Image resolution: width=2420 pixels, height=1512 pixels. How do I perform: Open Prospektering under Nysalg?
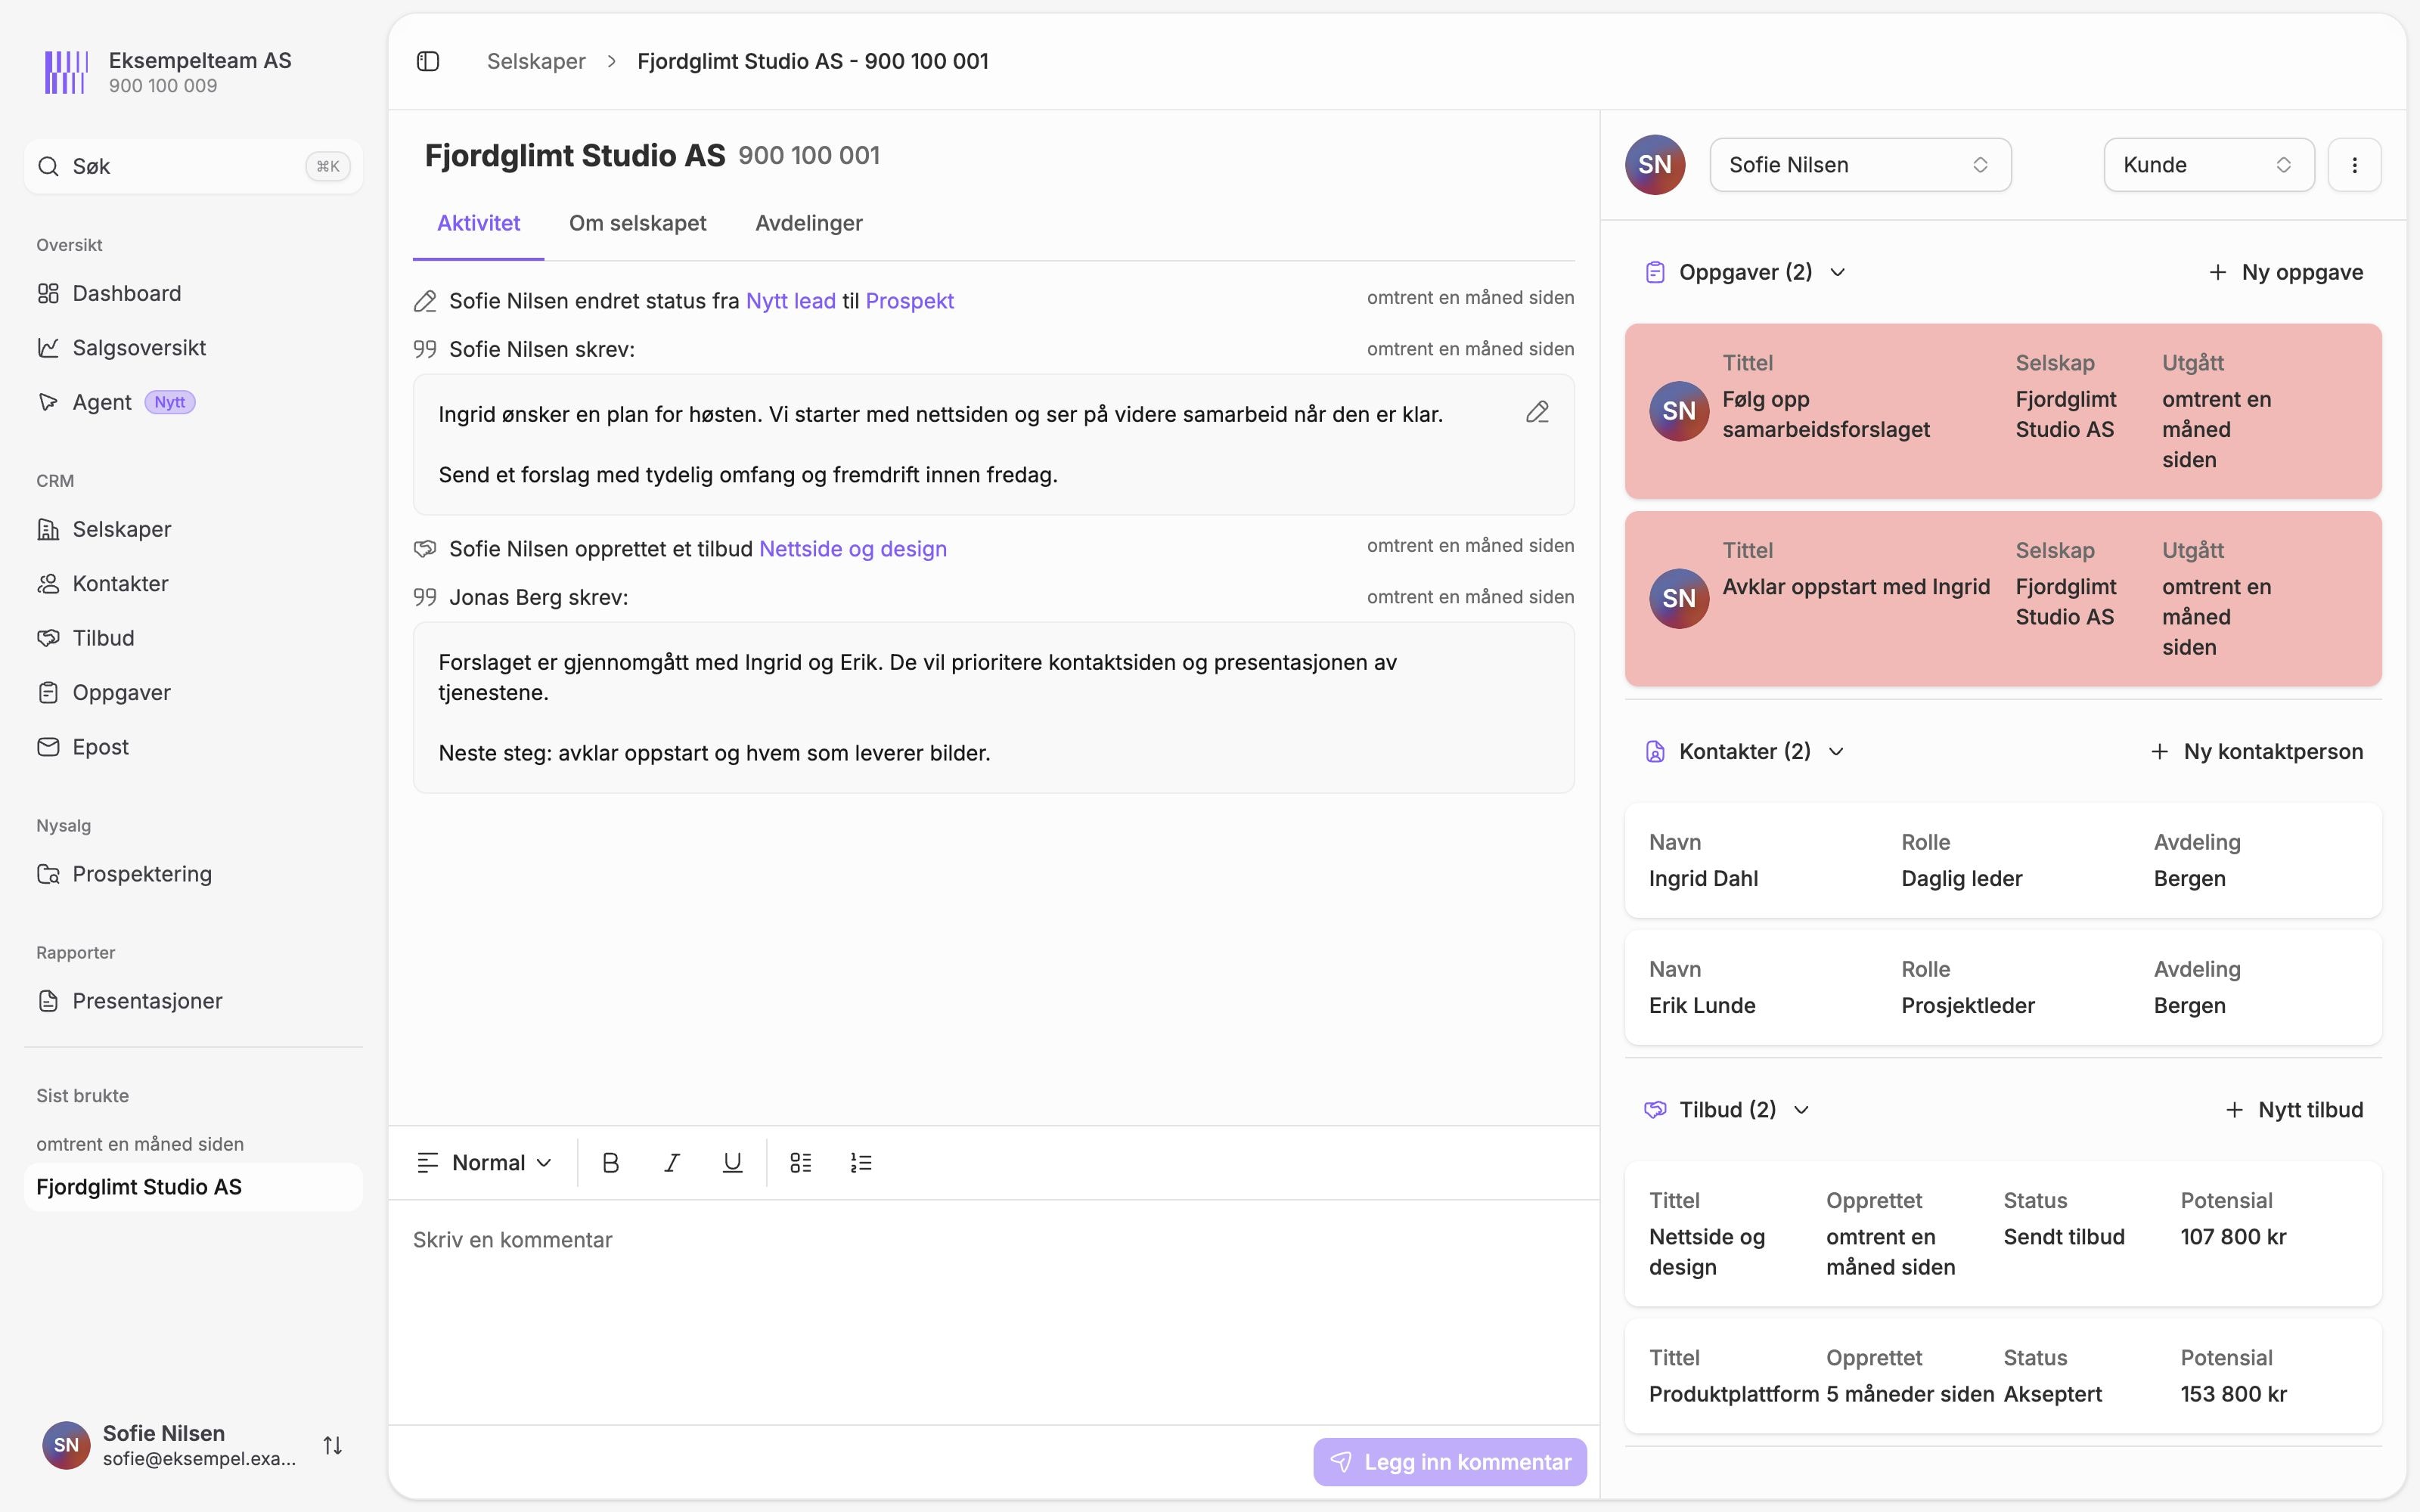pyautogui.click(x=194, y=874)
